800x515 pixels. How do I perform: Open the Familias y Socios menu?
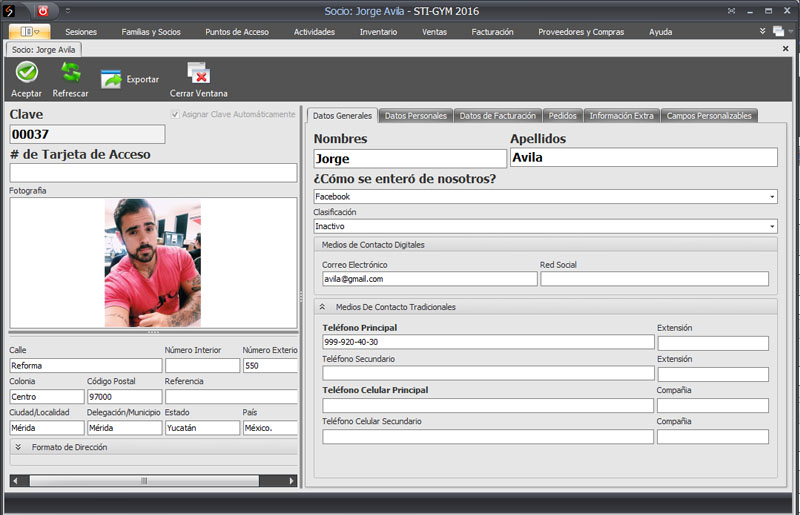coord(151,32)
